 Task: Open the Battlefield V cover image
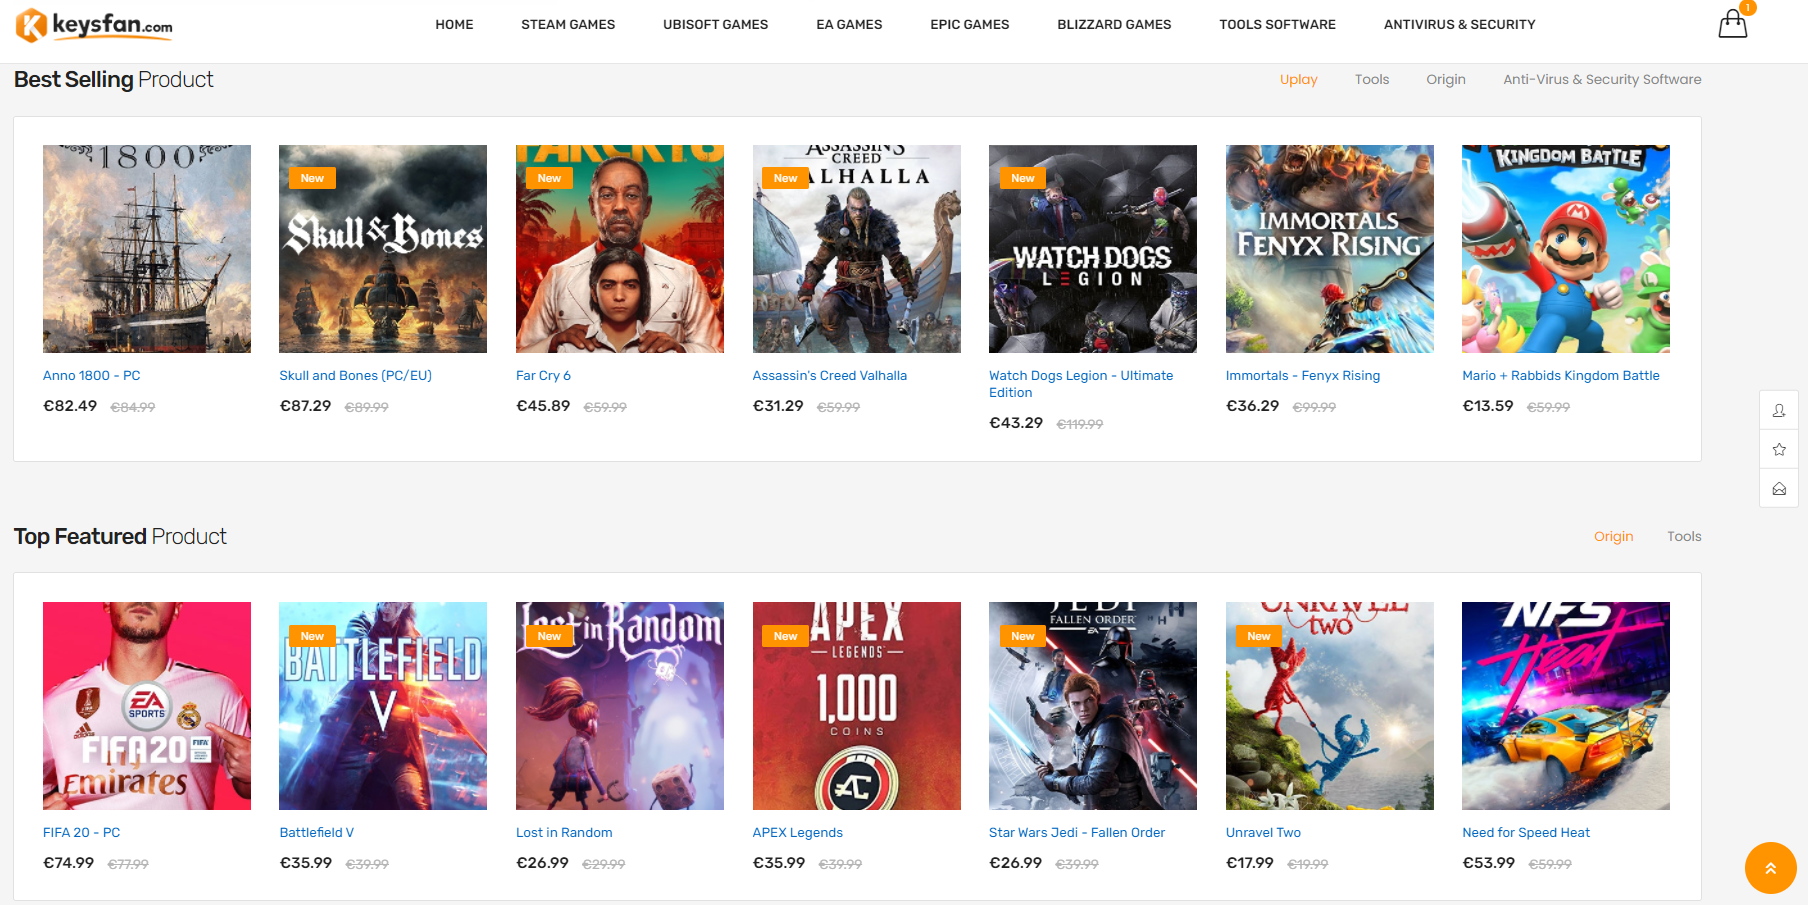(383, 706)
